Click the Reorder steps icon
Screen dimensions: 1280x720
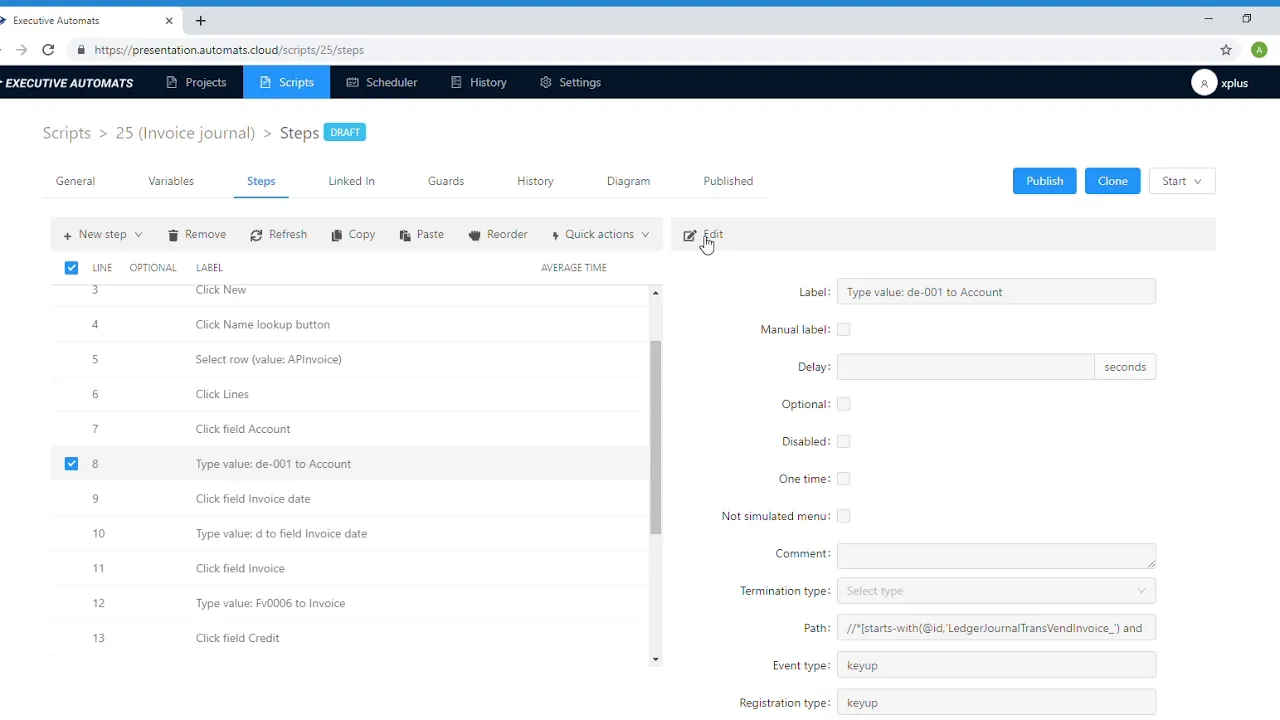tap(475, 234)
